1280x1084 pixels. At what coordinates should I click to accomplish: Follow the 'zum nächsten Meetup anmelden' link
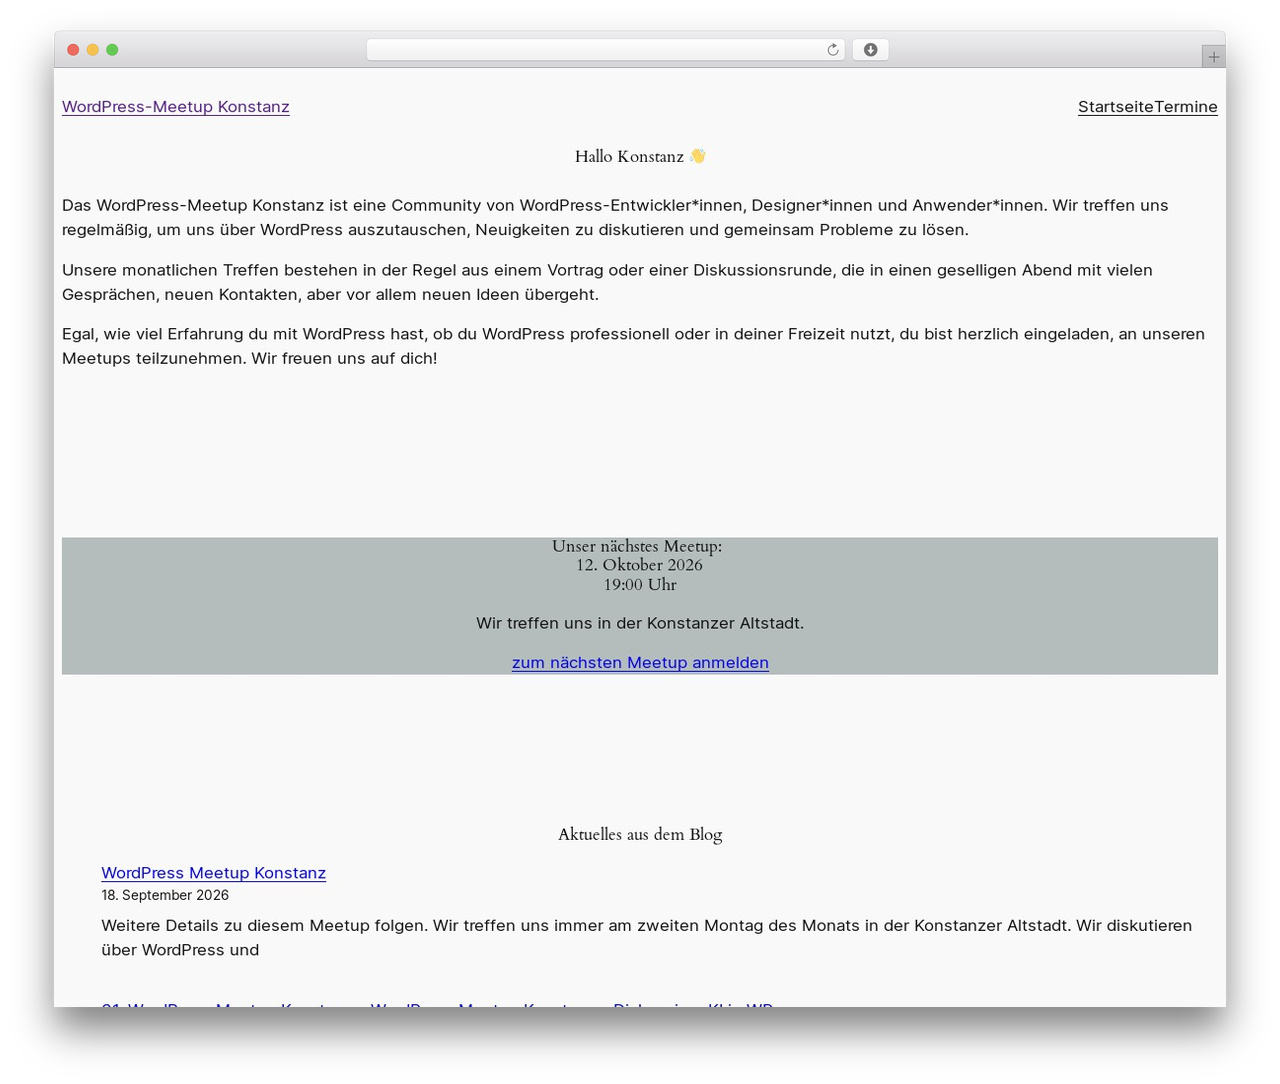(640, 663)
